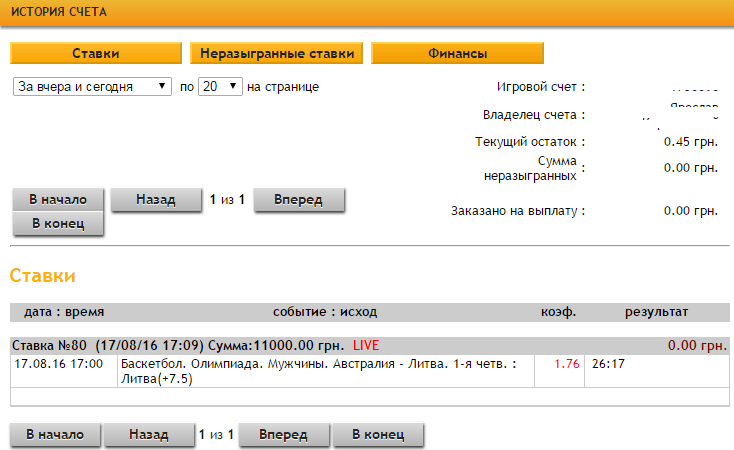Screen dimensions: 734x450
Task: Click 'Вперед' button above the bets table
Action: (298, 199)
